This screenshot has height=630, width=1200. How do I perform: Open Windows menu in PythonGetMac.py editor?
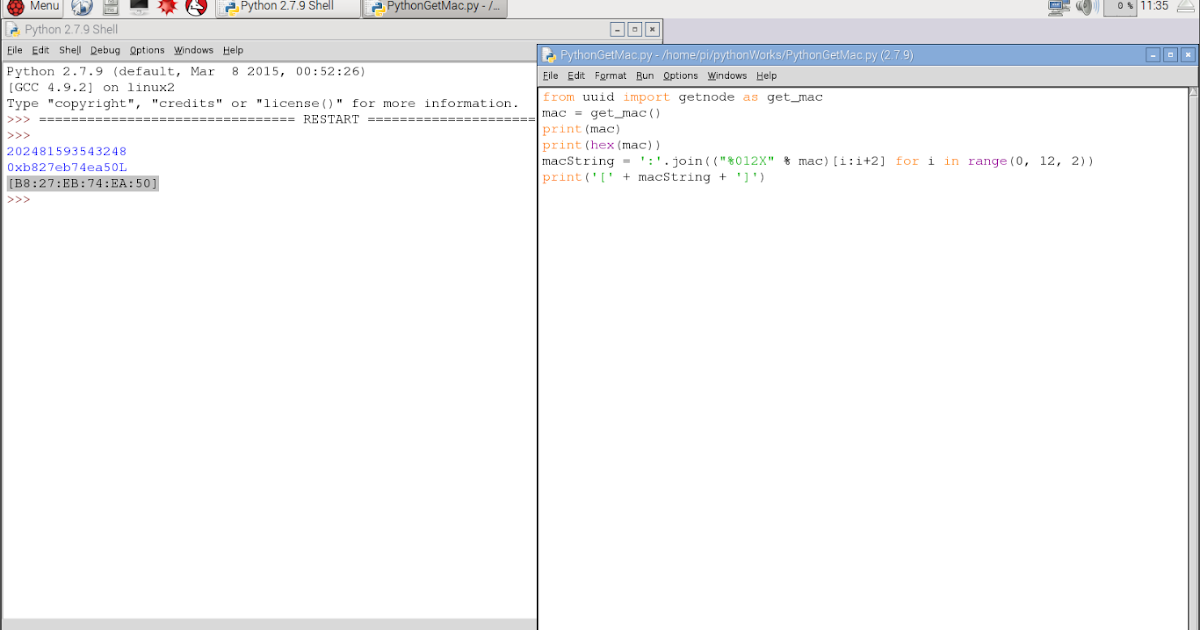coord(727,76)
